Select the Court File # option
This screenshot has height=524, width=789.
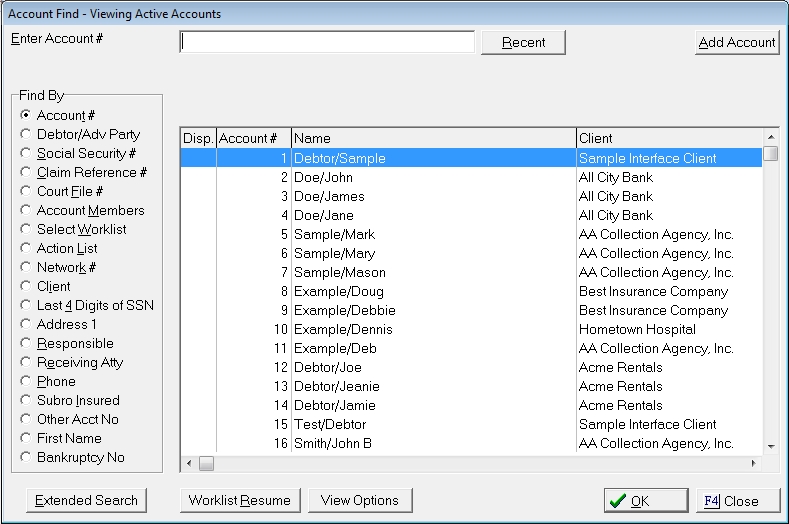pyautogui.click(x=26, y=191)
